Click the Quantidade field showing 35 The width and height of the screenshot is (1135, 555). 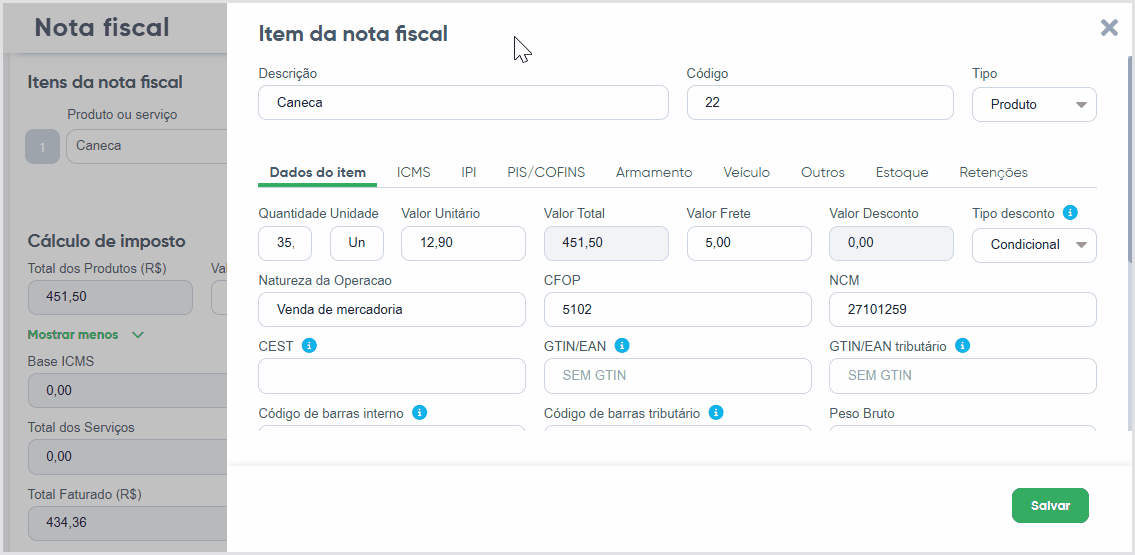(285, 243)
